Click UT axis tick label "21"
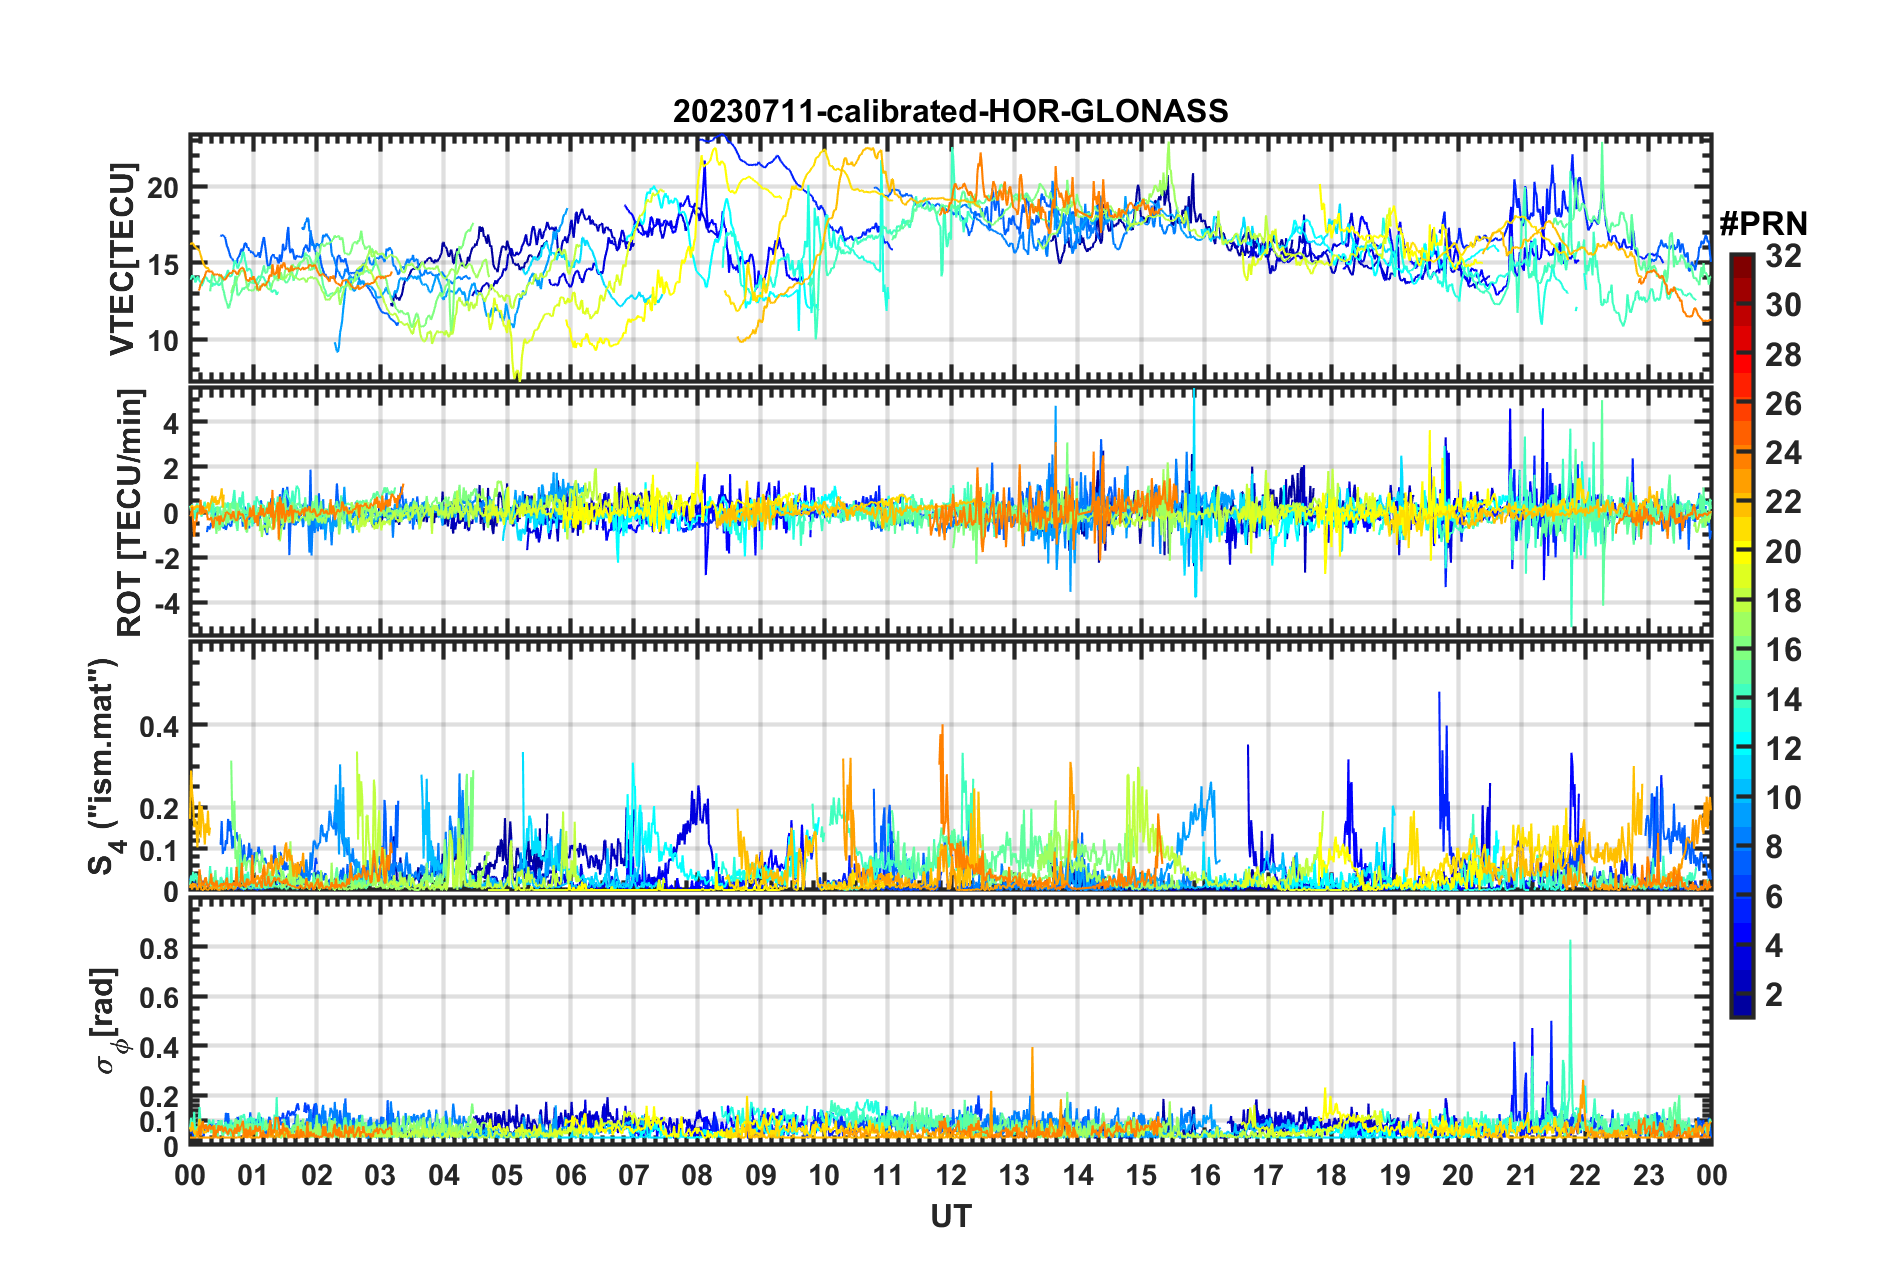Viewport: 1902px width, 1272px height. coord(1521,1175)
